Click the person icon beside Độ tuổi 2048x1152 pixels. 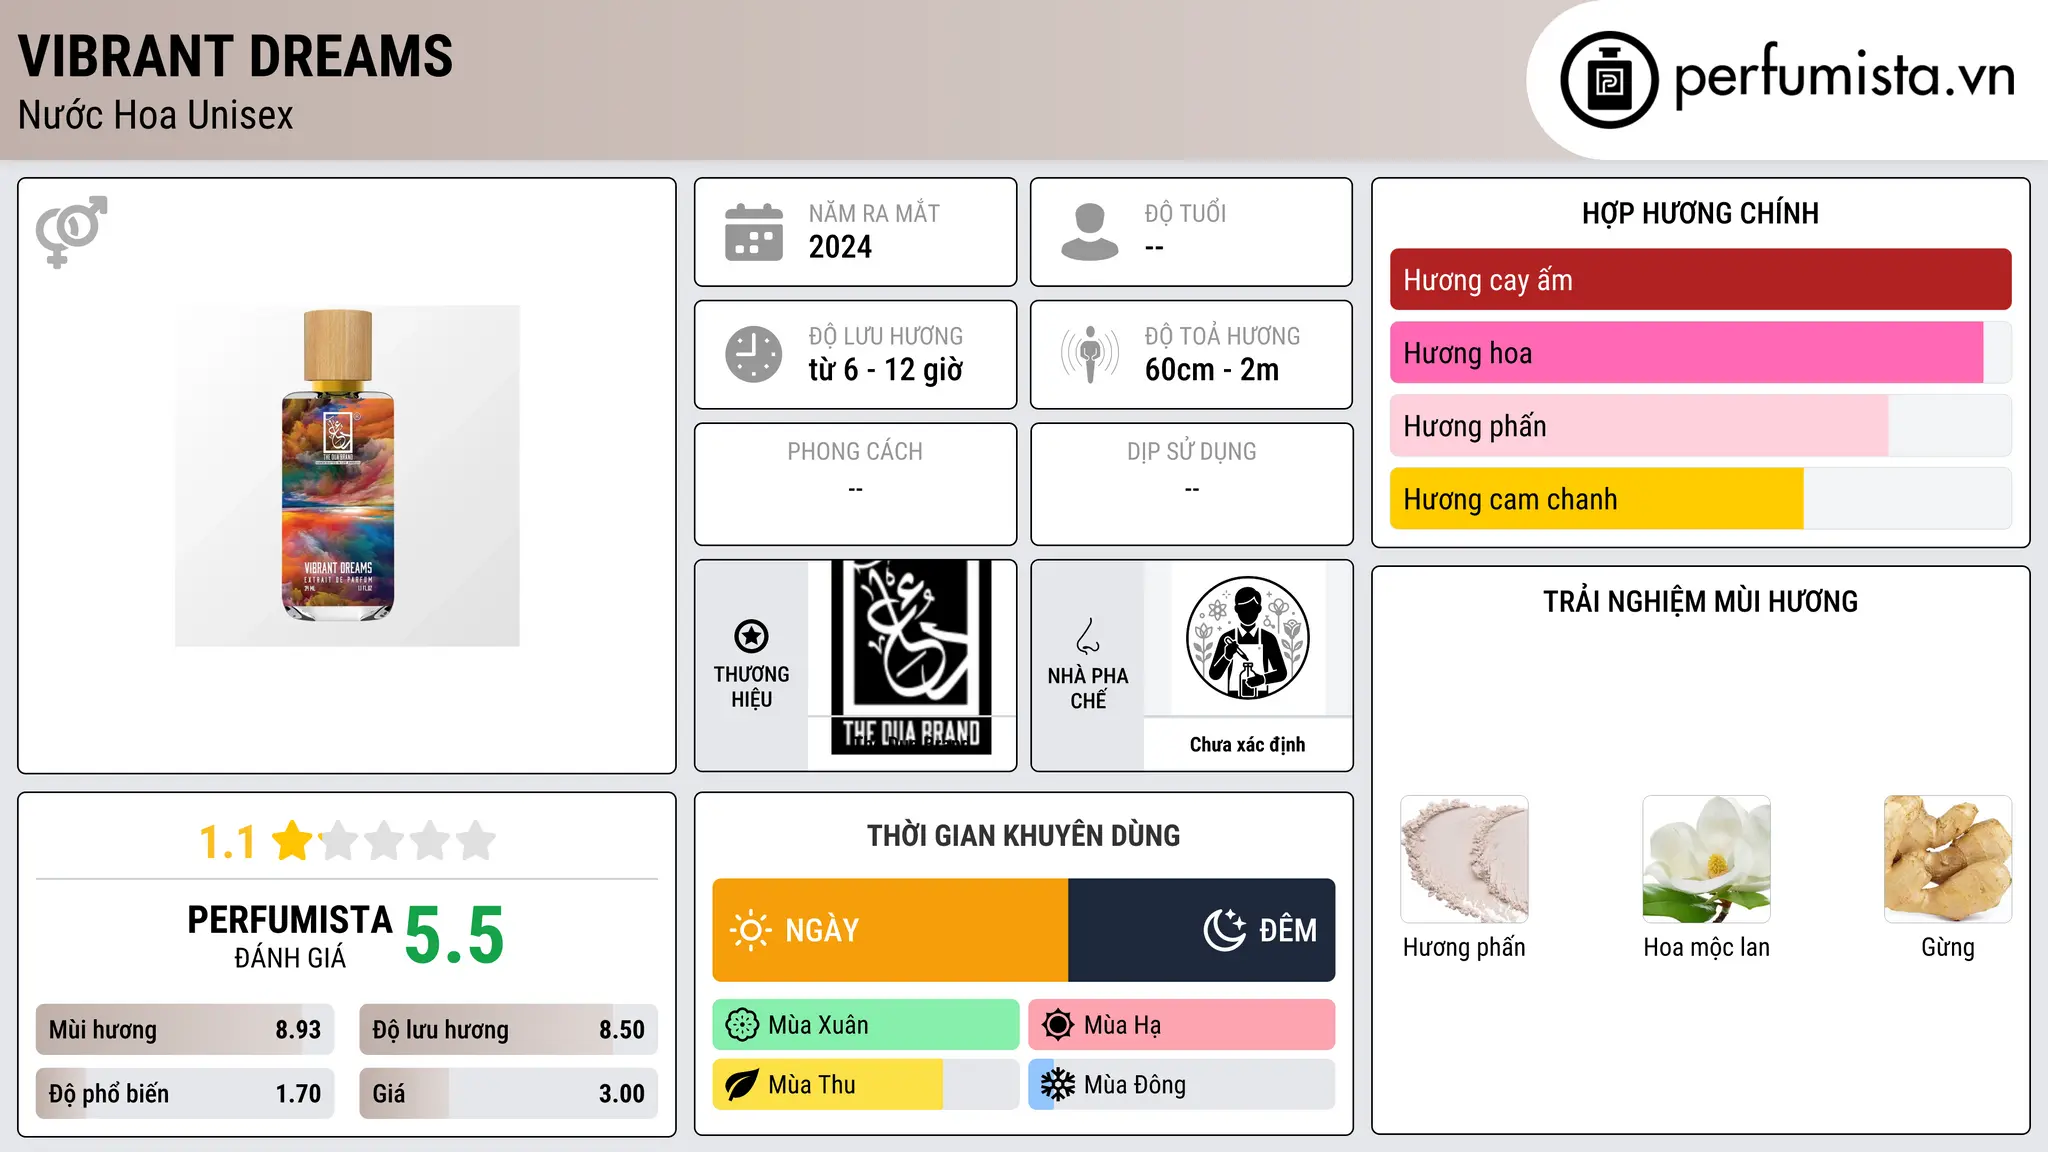(1090, 232)
